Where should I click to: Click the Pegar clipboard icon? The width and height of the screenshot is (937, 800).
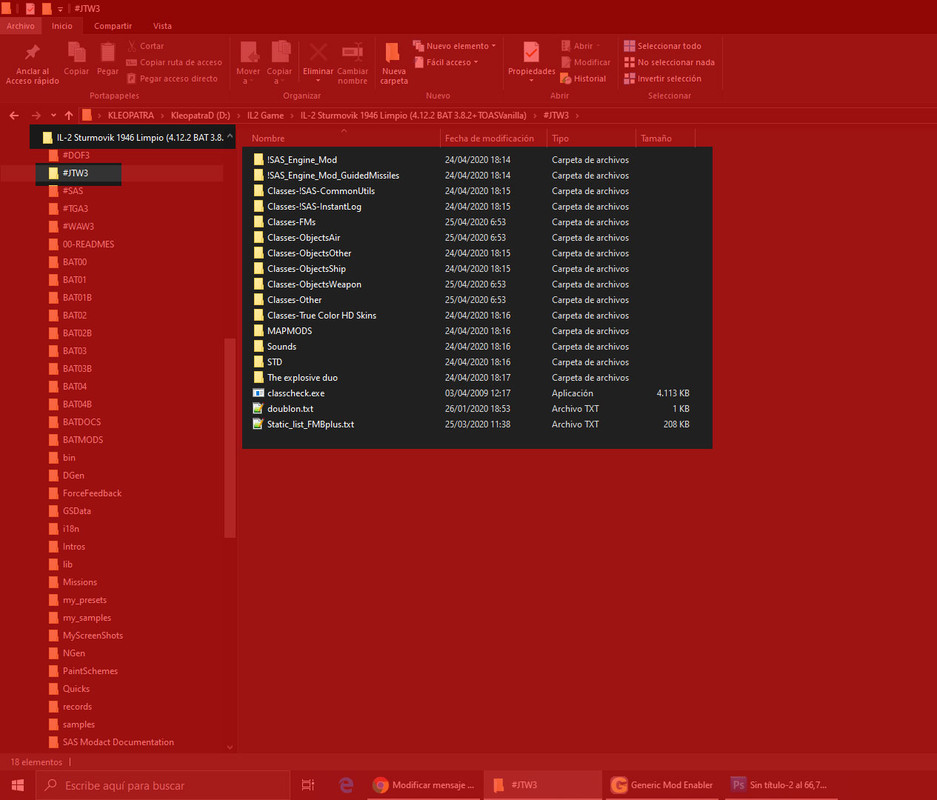pyautogui.click(x=108, y=53)
